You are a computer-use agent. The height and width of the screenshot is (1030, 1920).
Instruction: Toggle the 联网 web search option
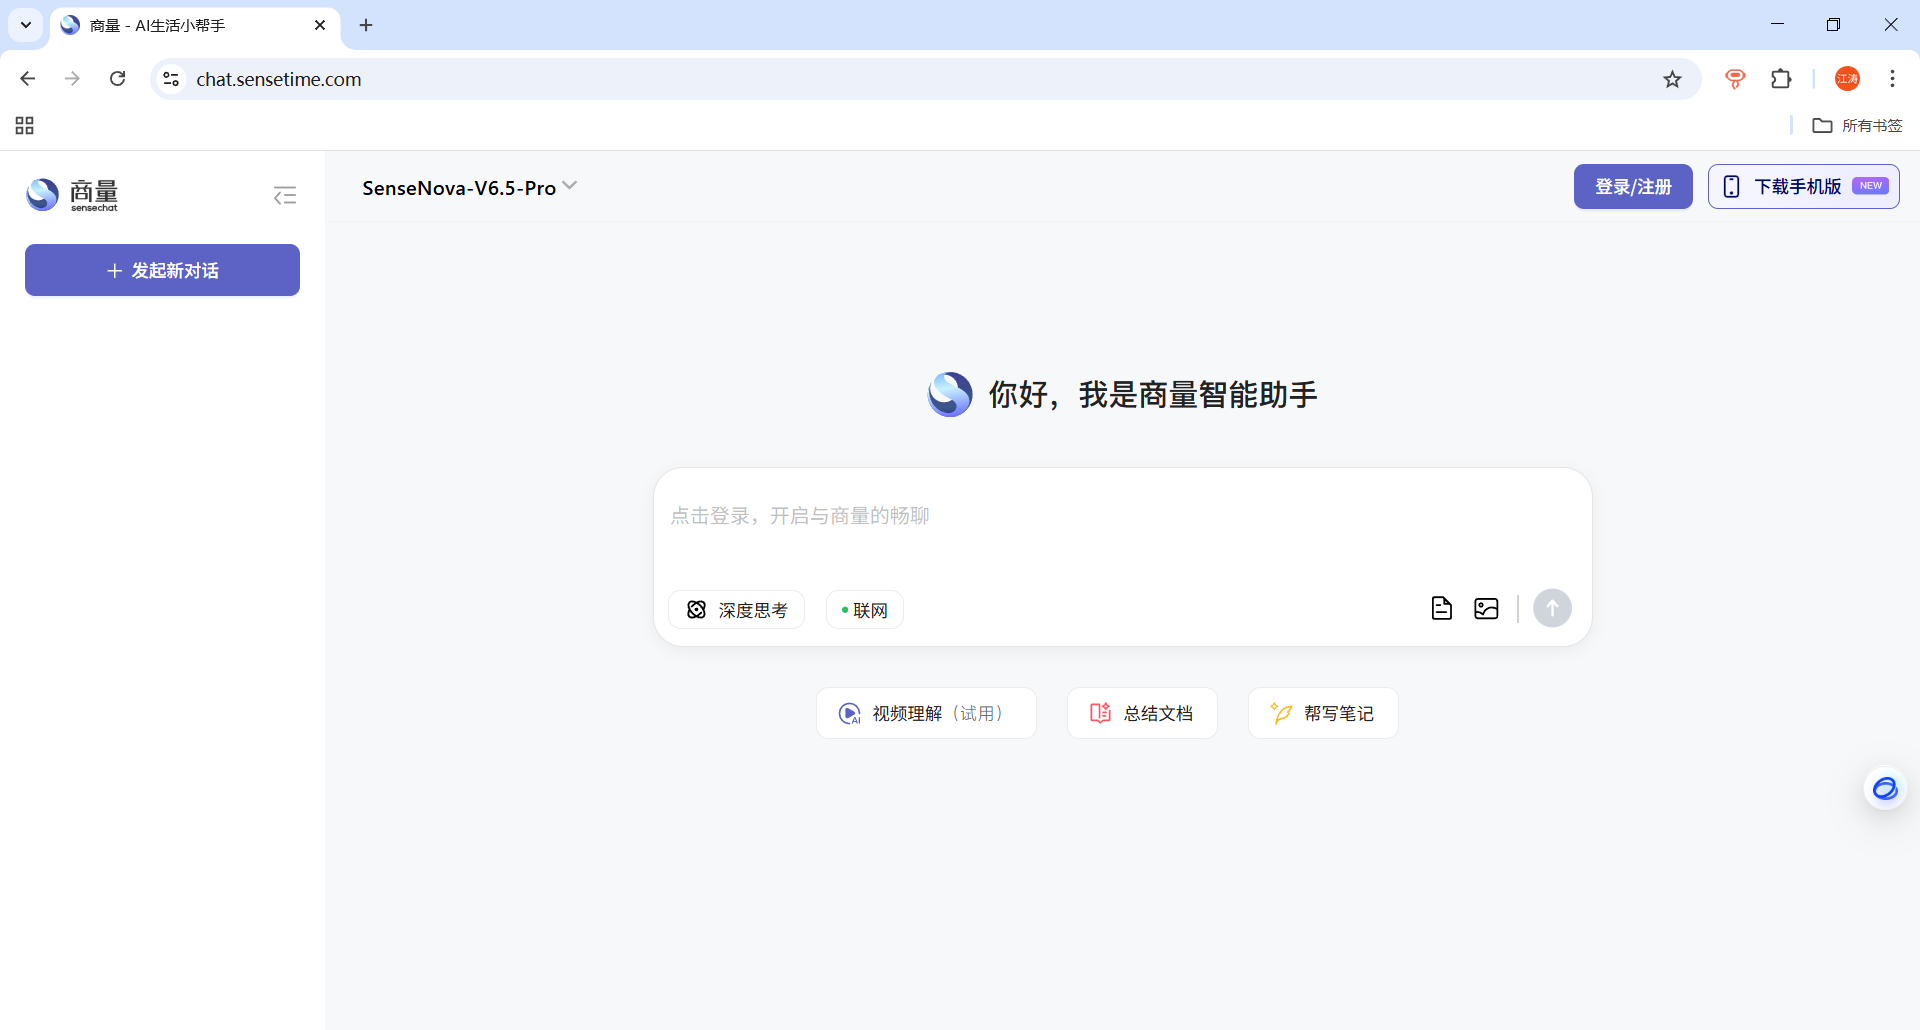[865, 610]
